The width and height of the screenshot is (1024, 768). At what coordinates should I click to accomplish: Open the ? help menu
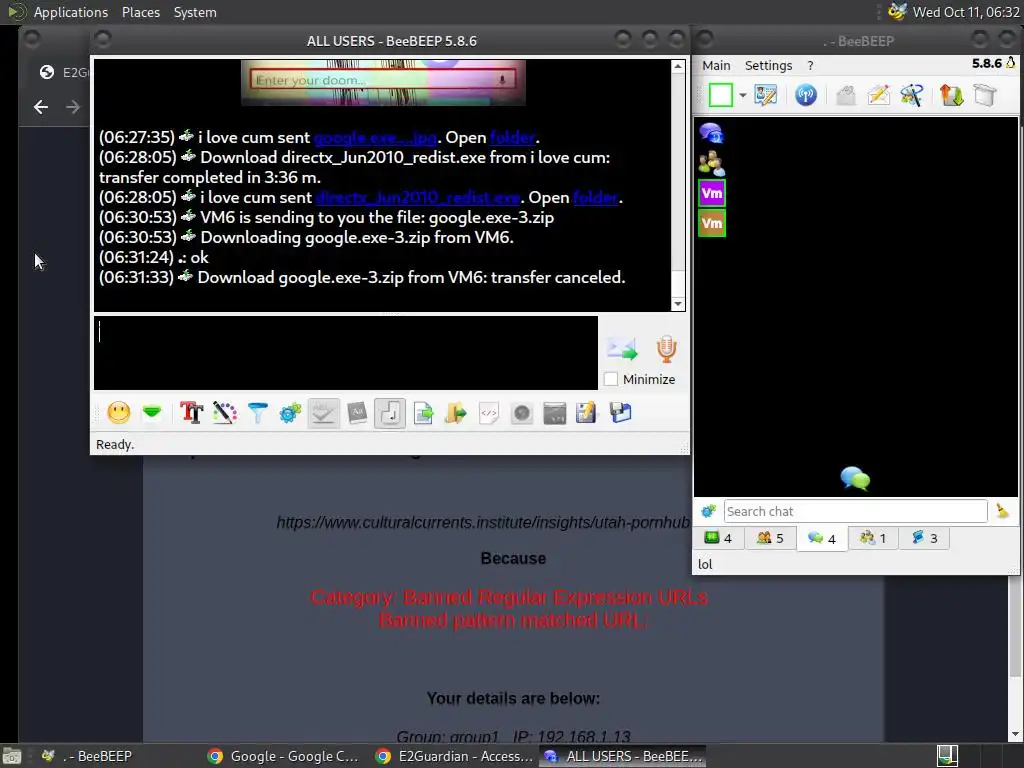click(810, 65)
